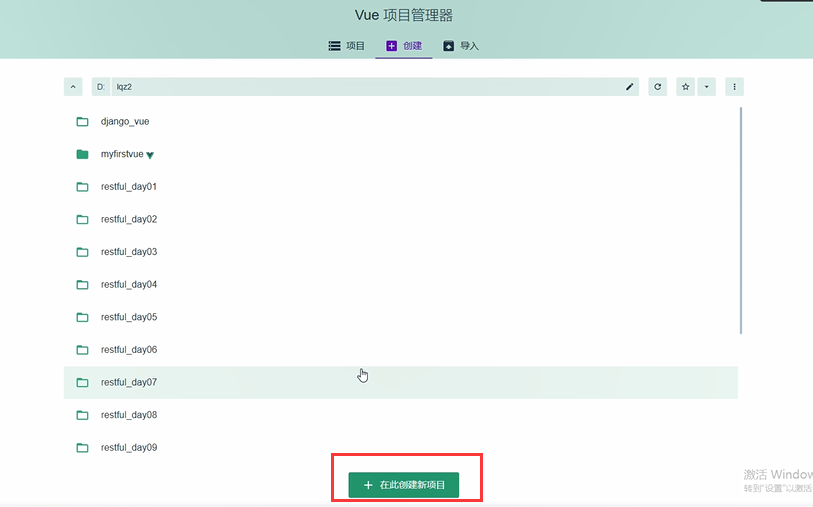Click the folder list scrollbar
The width and height of the screenshot is (813, 507).
(741, 220)
